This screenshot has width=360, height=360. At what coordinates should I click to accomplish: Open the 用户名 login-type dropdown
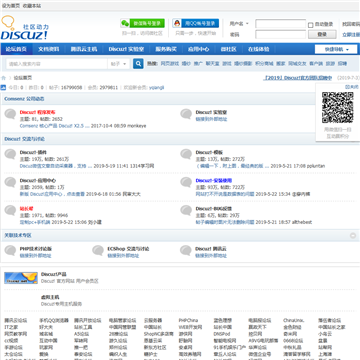coord(239,24)
